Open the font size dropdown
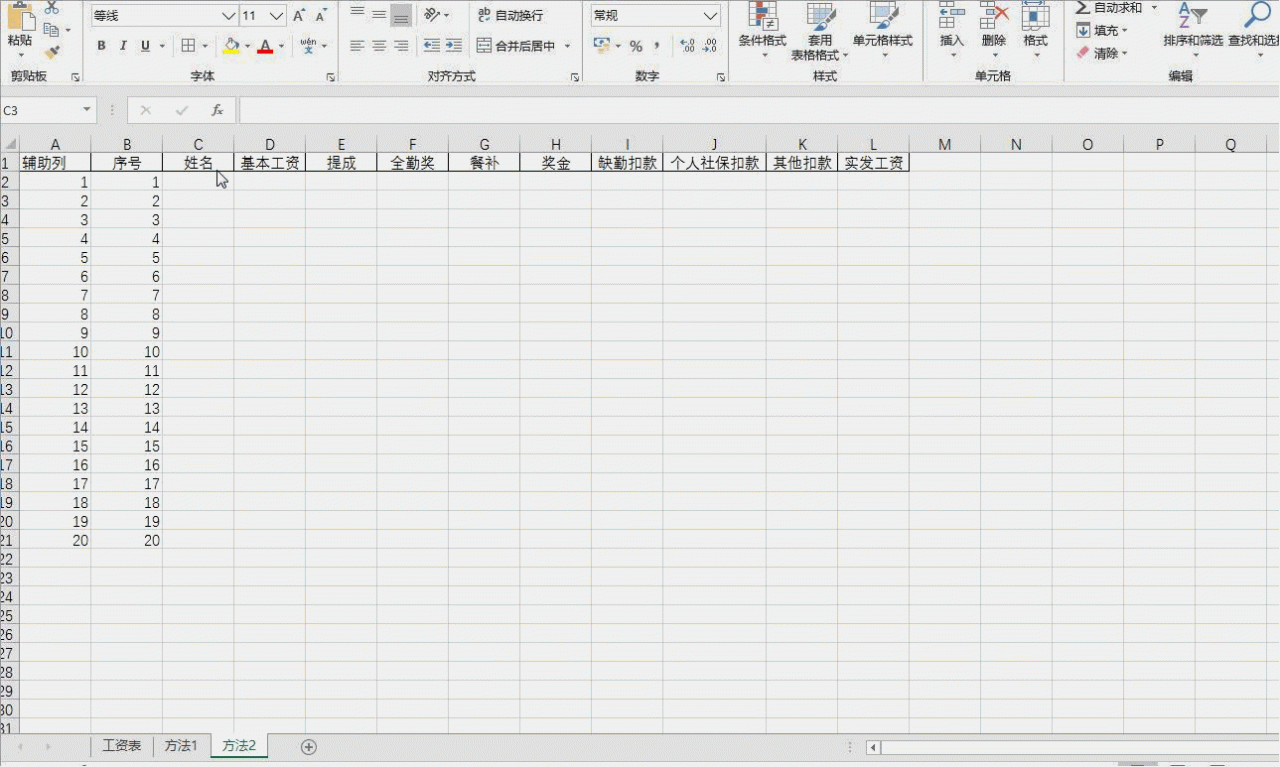The image size is (1280, 767). [x=277, y=16]
